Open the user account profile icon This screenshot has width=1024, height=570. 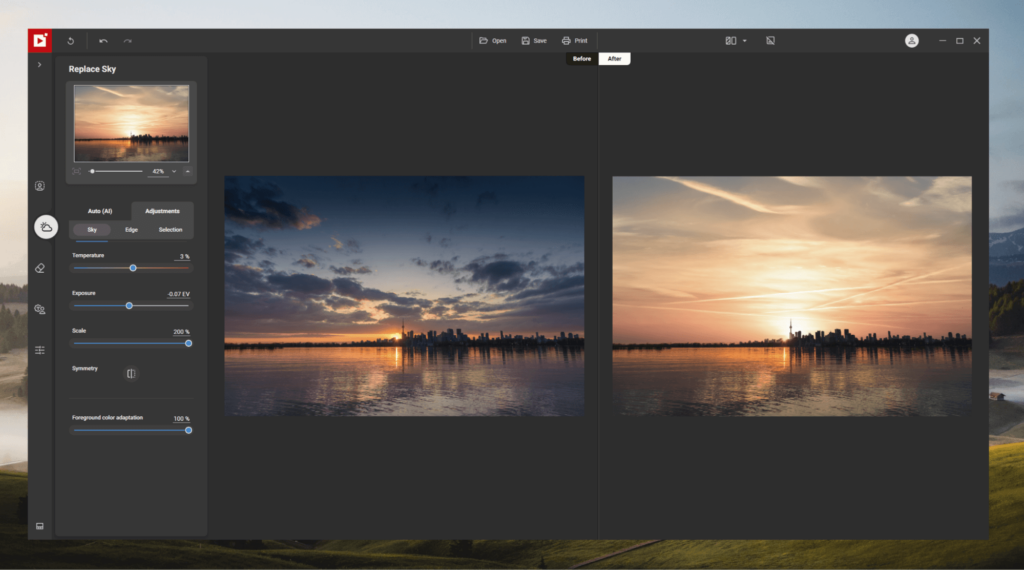pyautogui.click(x=912, y=41)
